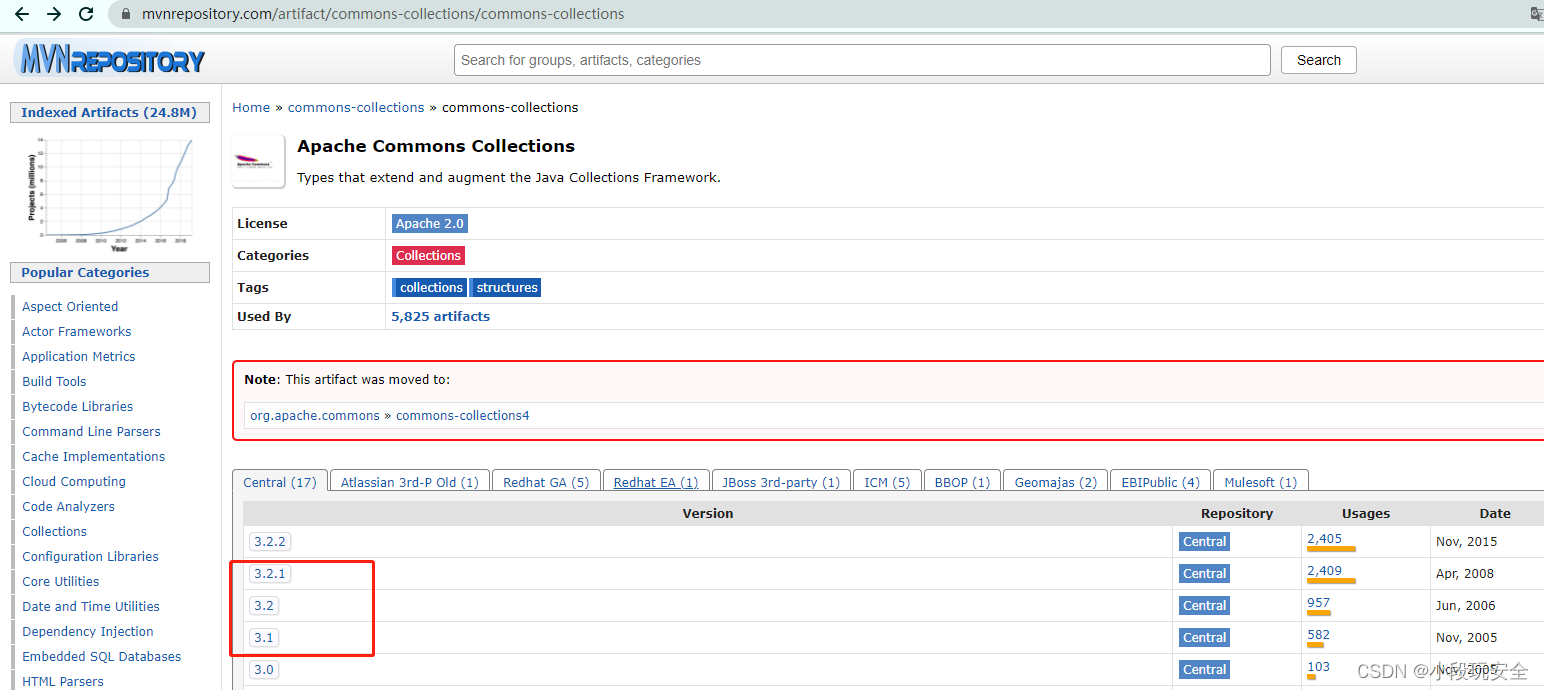Image resolution: width=1544 pixels, height=690 pixels.
Task: Switch to the Central (17) tab
Action: (280, 482)
